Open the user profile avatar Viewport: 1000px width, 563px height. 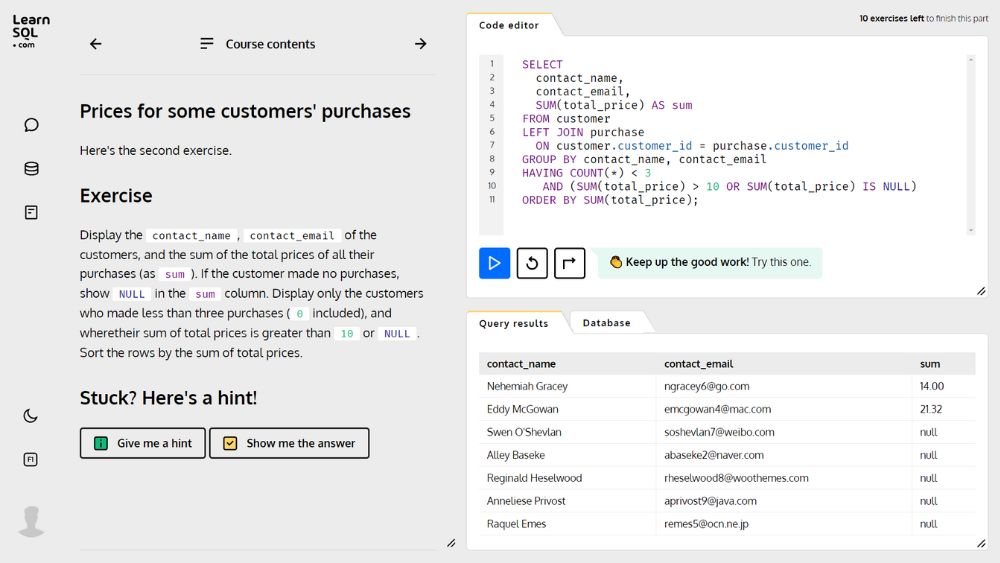pyautogui.click(x=31, y=522)
